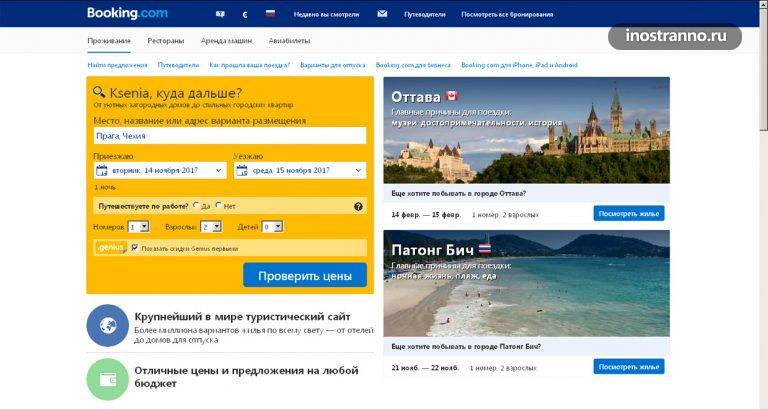Expand the Номеров rooms dropdown
Viewport: 768px width, 409px height.
[139, 227]
